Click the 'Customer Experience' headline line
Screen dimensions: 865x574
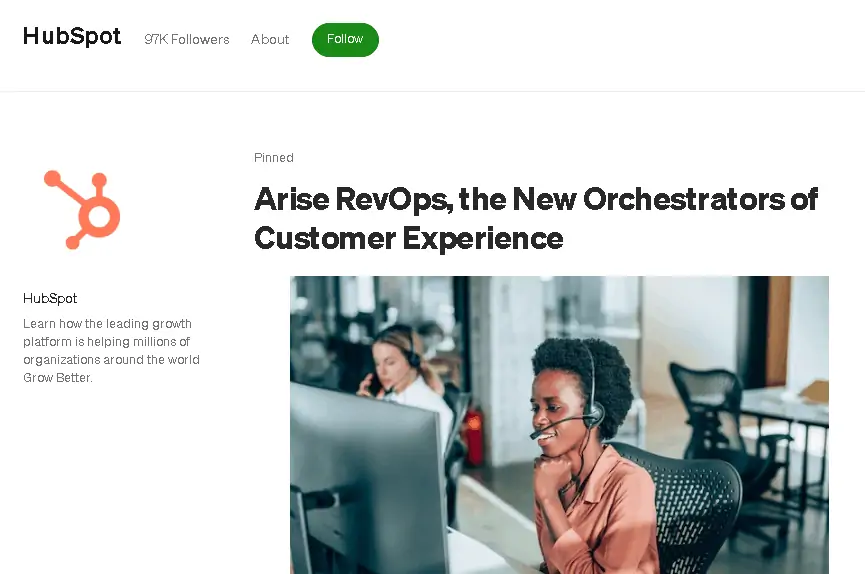pos(409,238)
